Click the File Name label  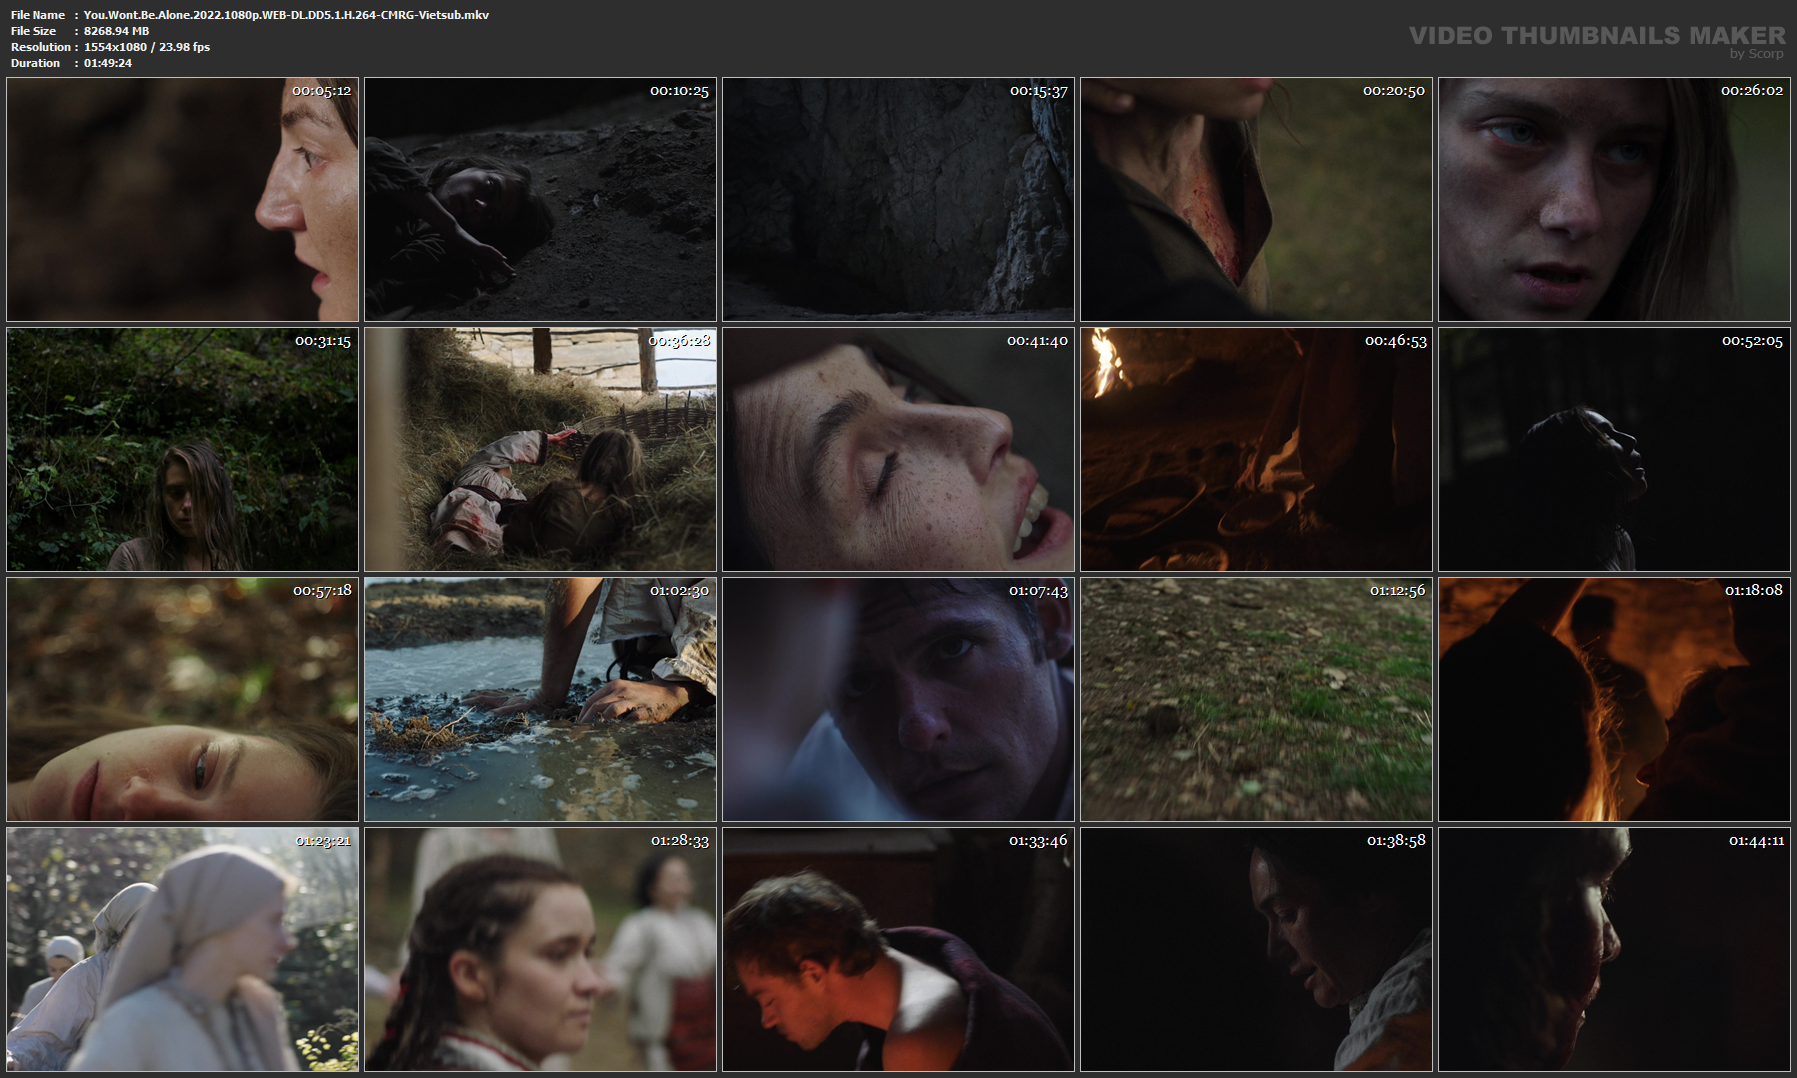(38, 15)
